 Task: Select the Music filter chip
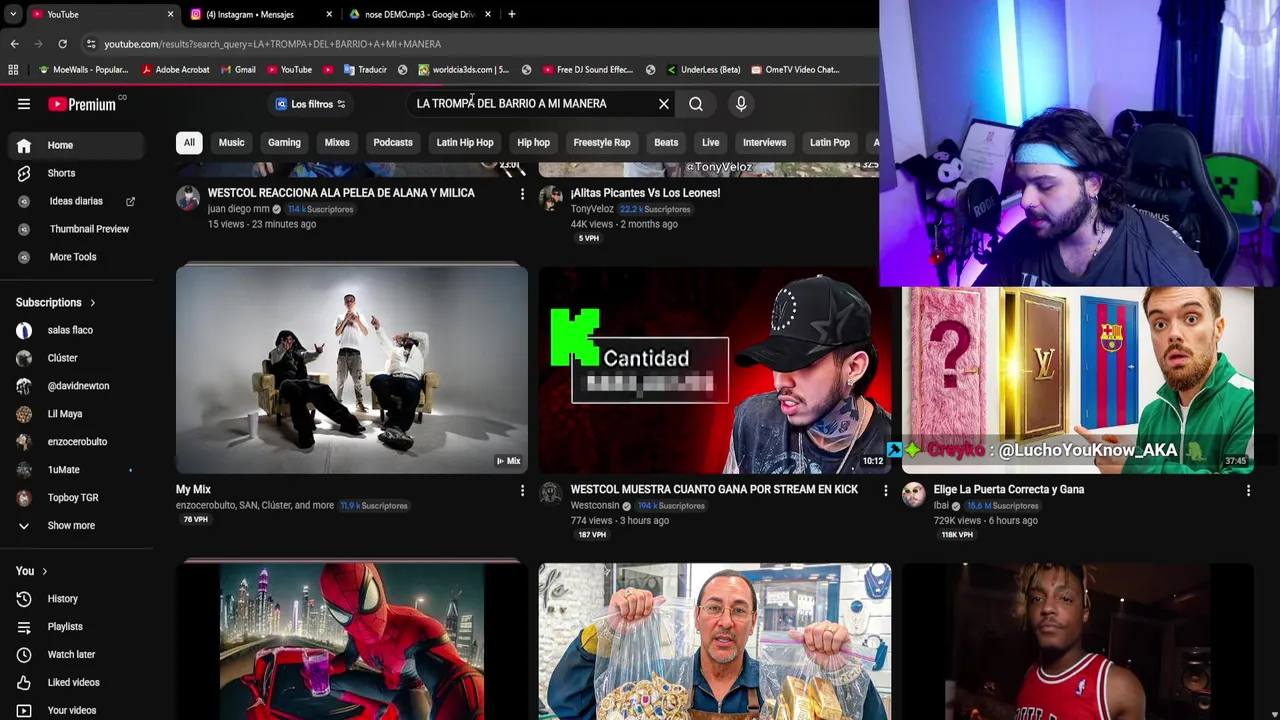click(x=231, y=142)
